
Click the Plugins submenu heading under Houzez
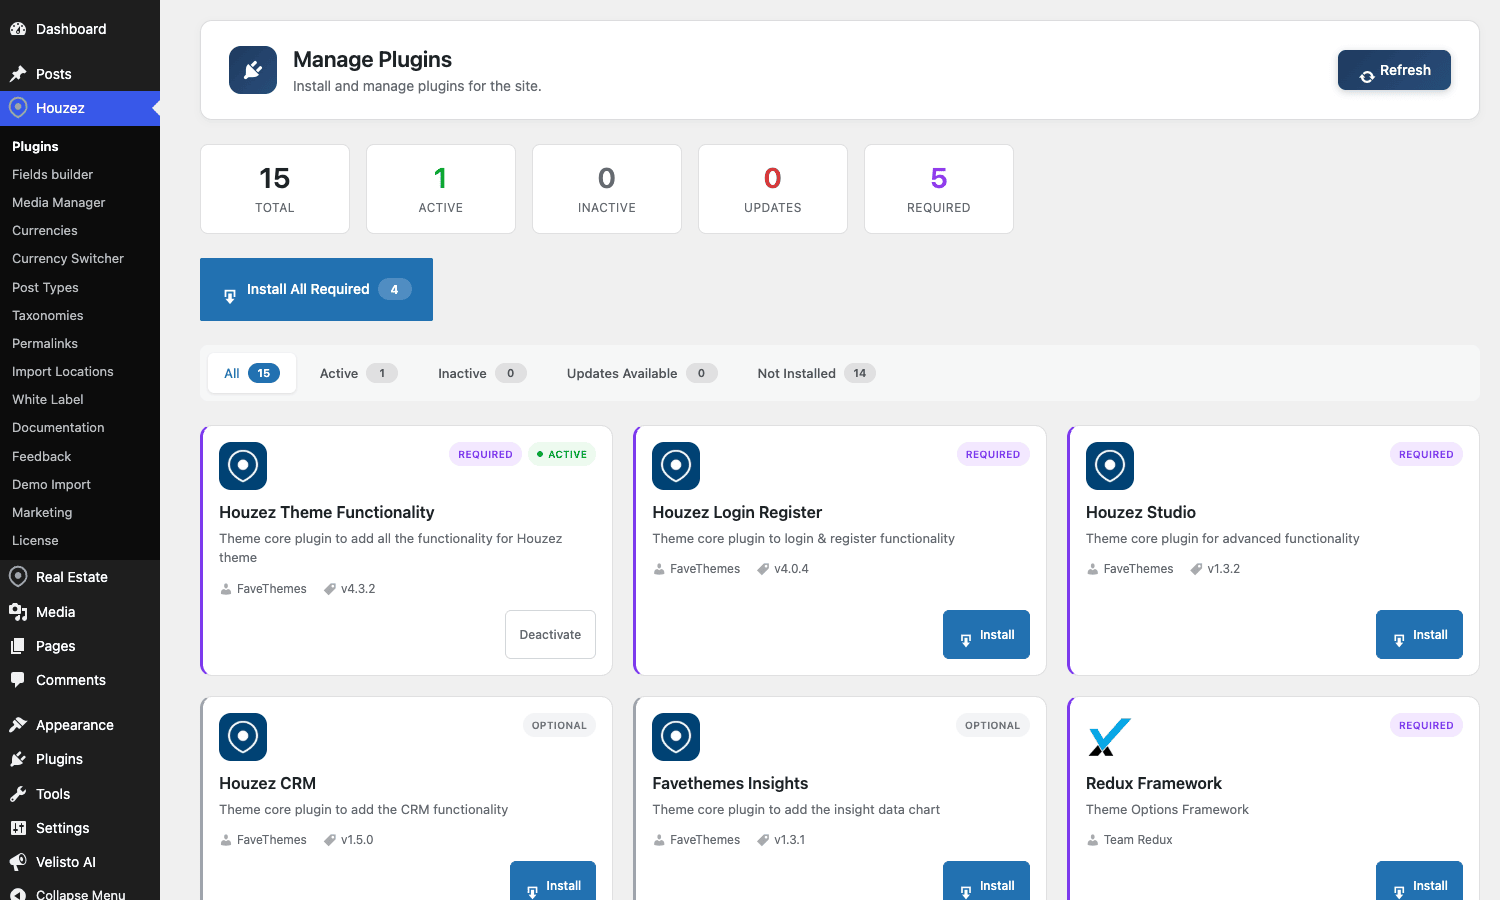coord(35,146)
